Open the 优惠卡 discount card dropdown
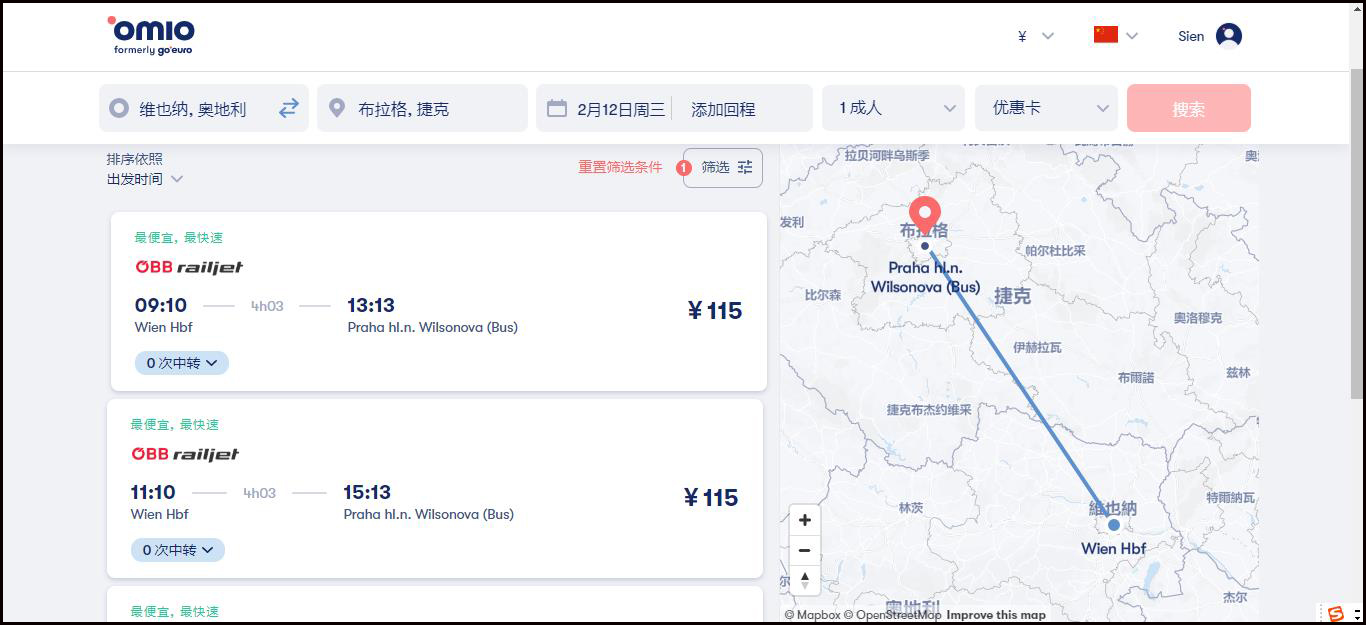Screen dimensions: 1366x625 point(1046,108)
